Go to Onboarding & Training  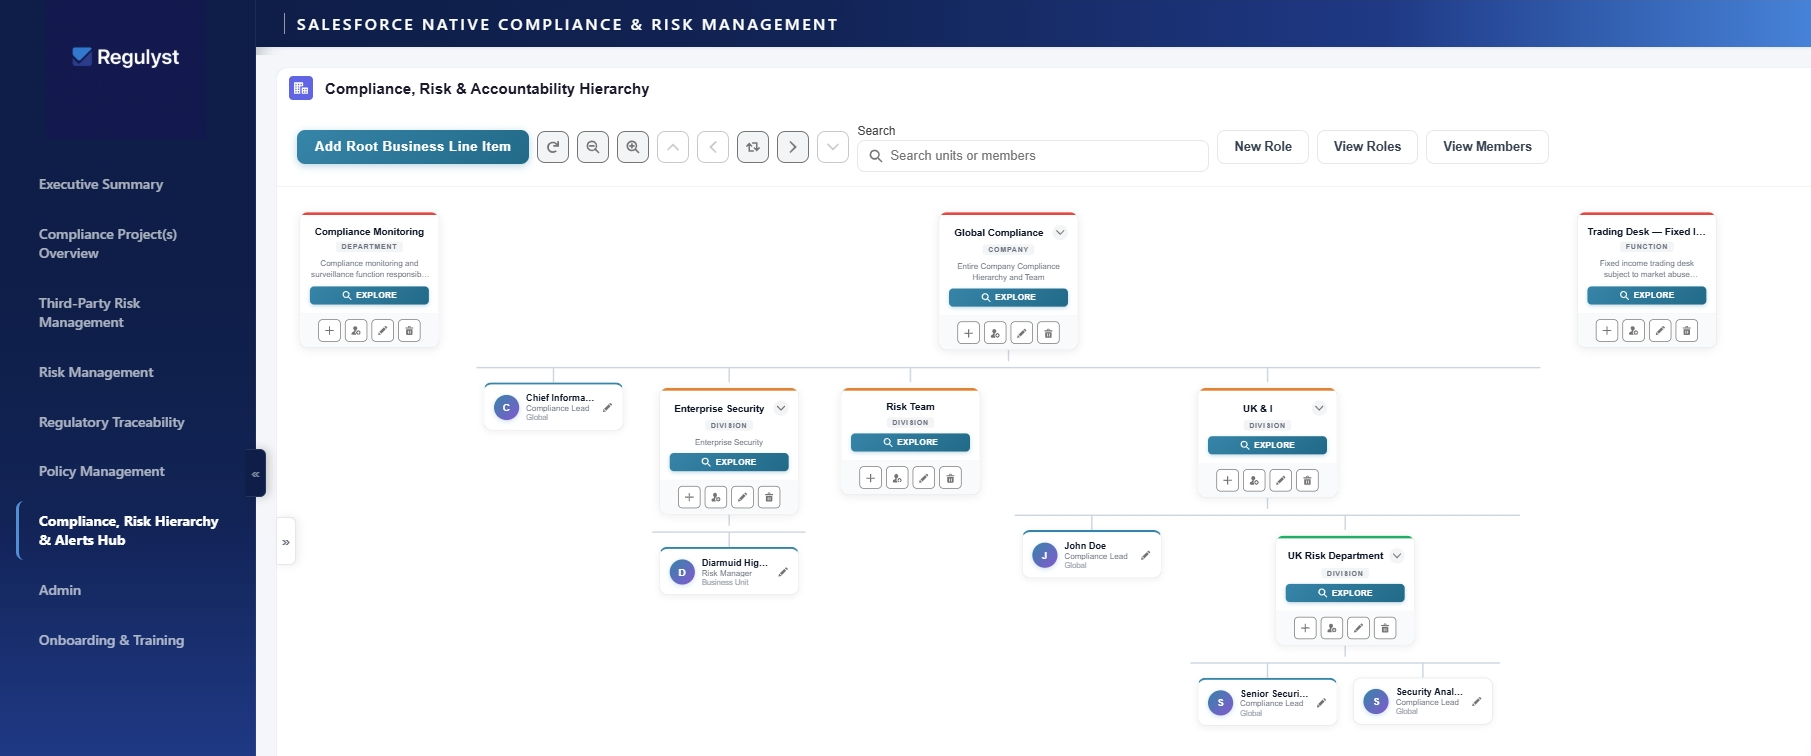click(x=111, y=640)
